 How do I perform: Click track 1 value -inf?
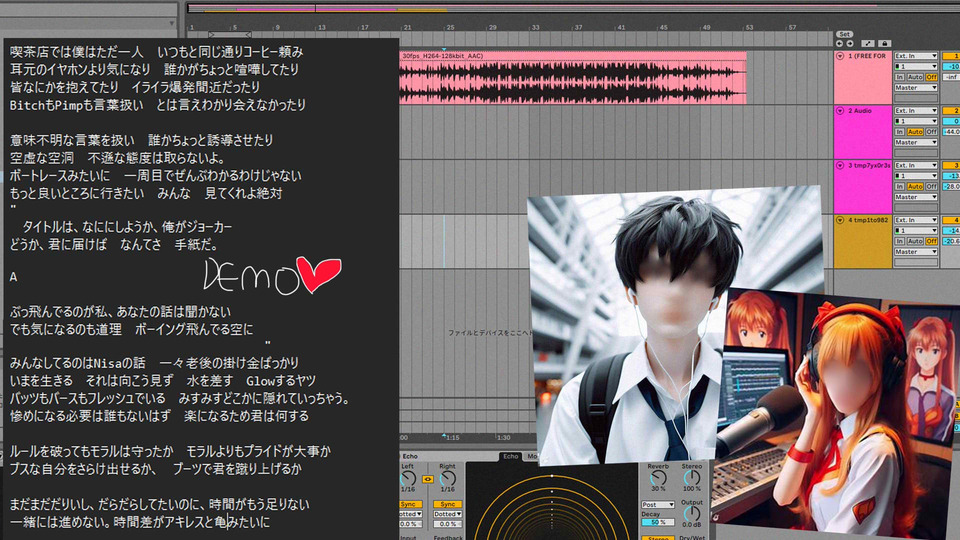coord(951,77)
